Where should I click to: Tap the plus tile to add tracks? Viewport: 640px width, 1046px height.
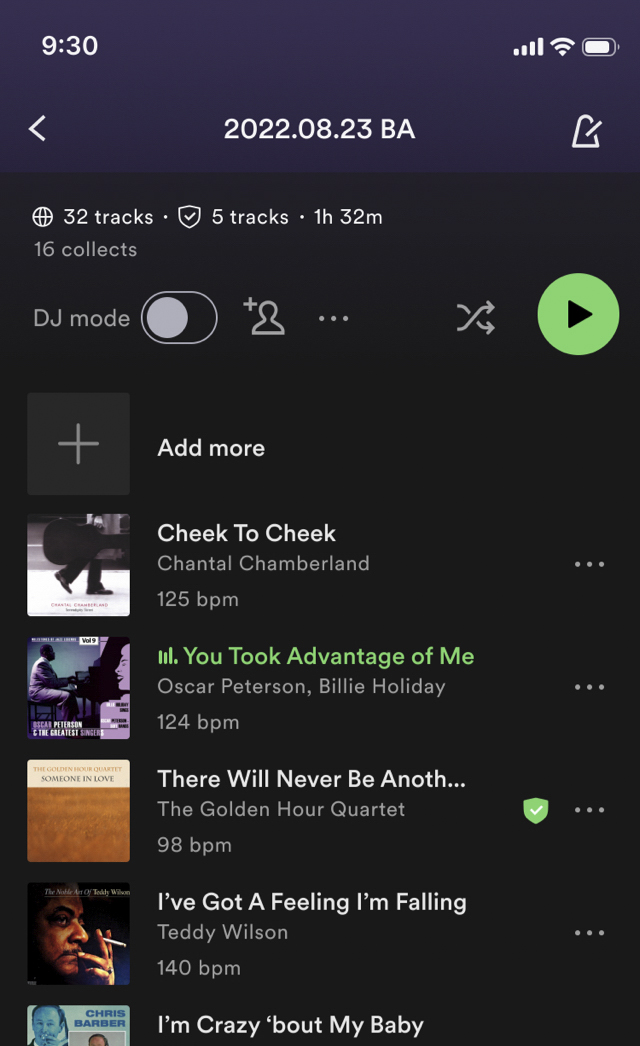tap(79, 444)
